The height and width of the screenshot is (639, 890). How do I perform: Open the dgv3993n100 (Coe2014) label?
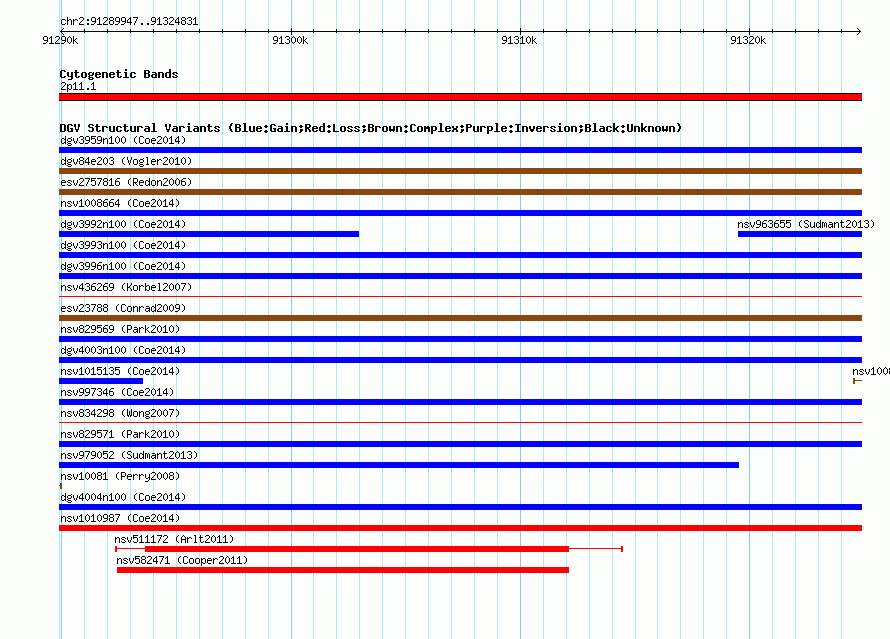(123, 245)
